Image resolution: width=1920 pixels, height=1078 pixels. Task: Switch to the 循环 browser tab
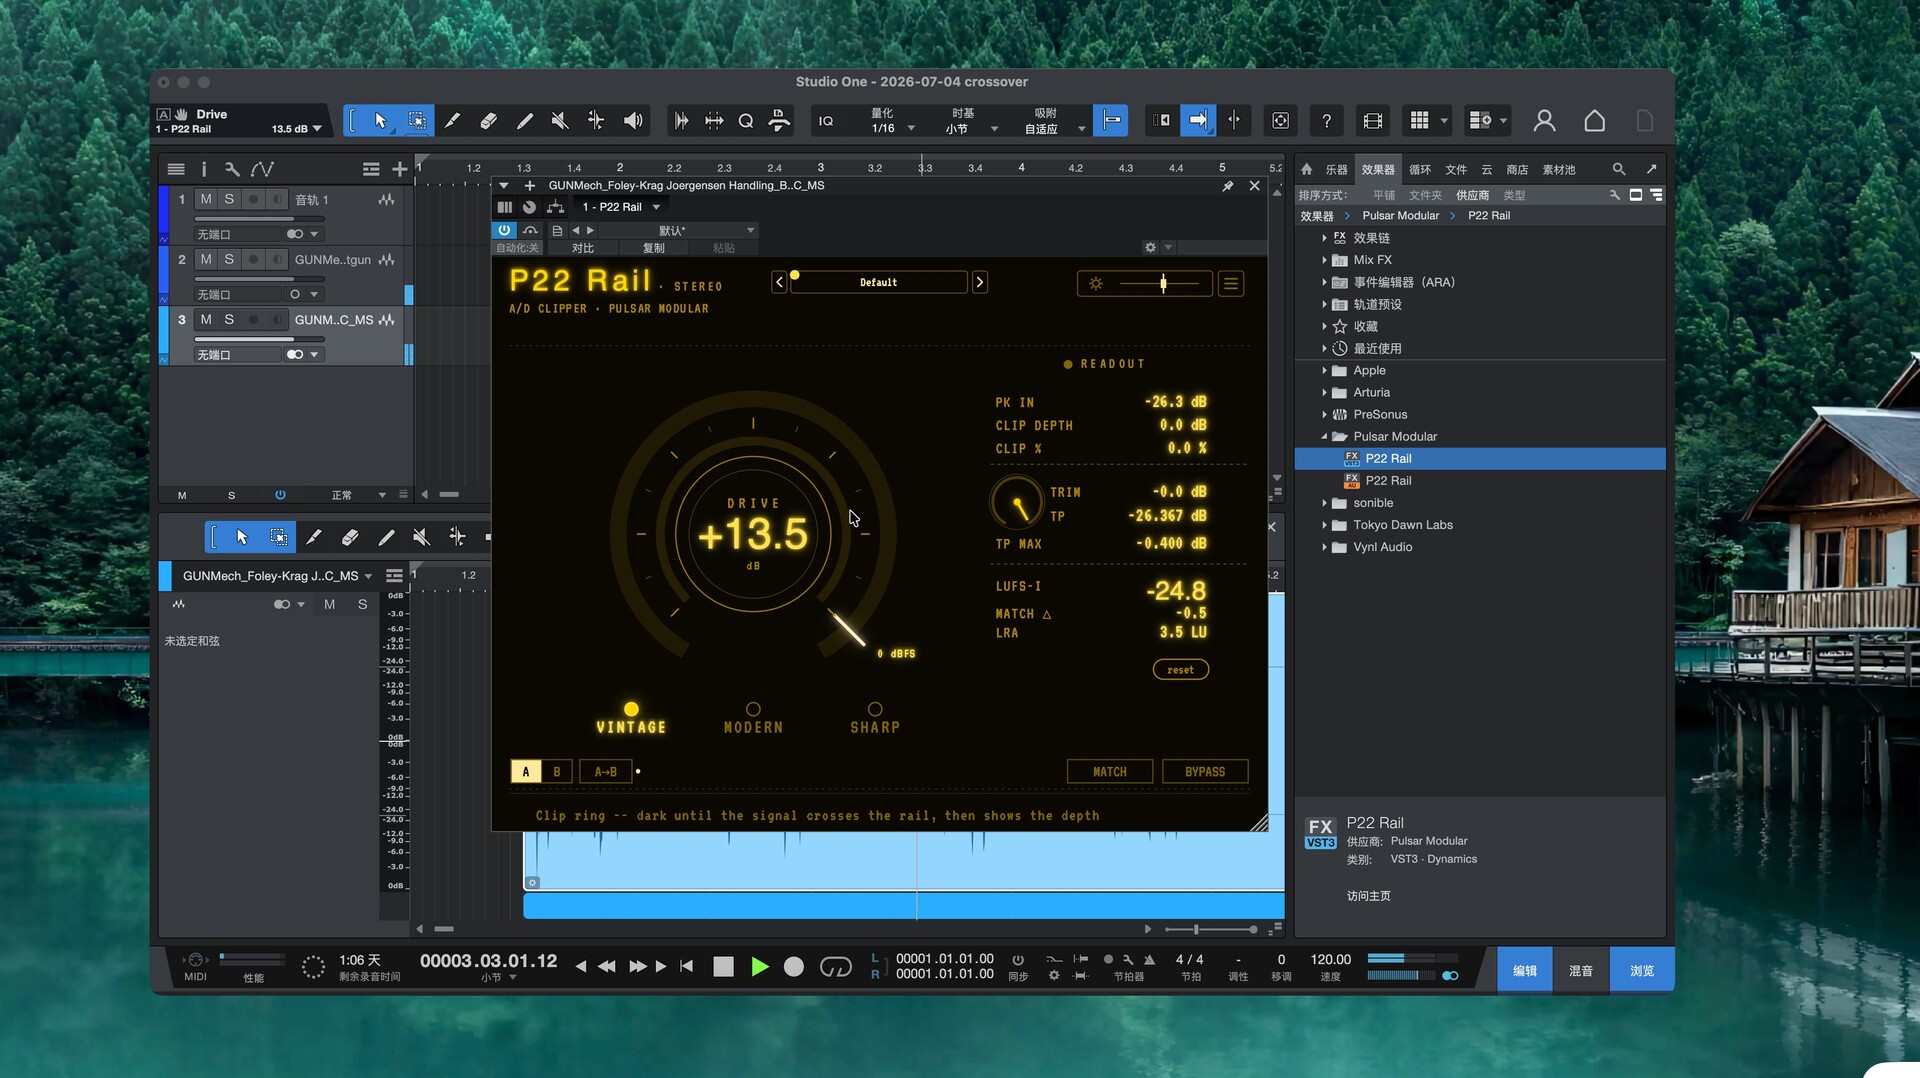(1420, 170)
